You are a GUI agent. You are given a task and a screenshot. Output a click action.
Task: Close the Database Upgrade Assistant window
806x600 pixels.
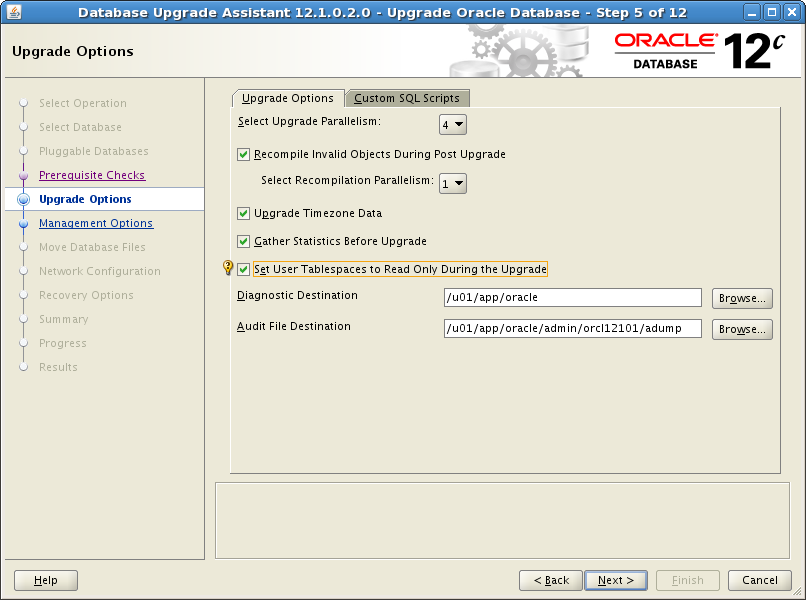792,12
